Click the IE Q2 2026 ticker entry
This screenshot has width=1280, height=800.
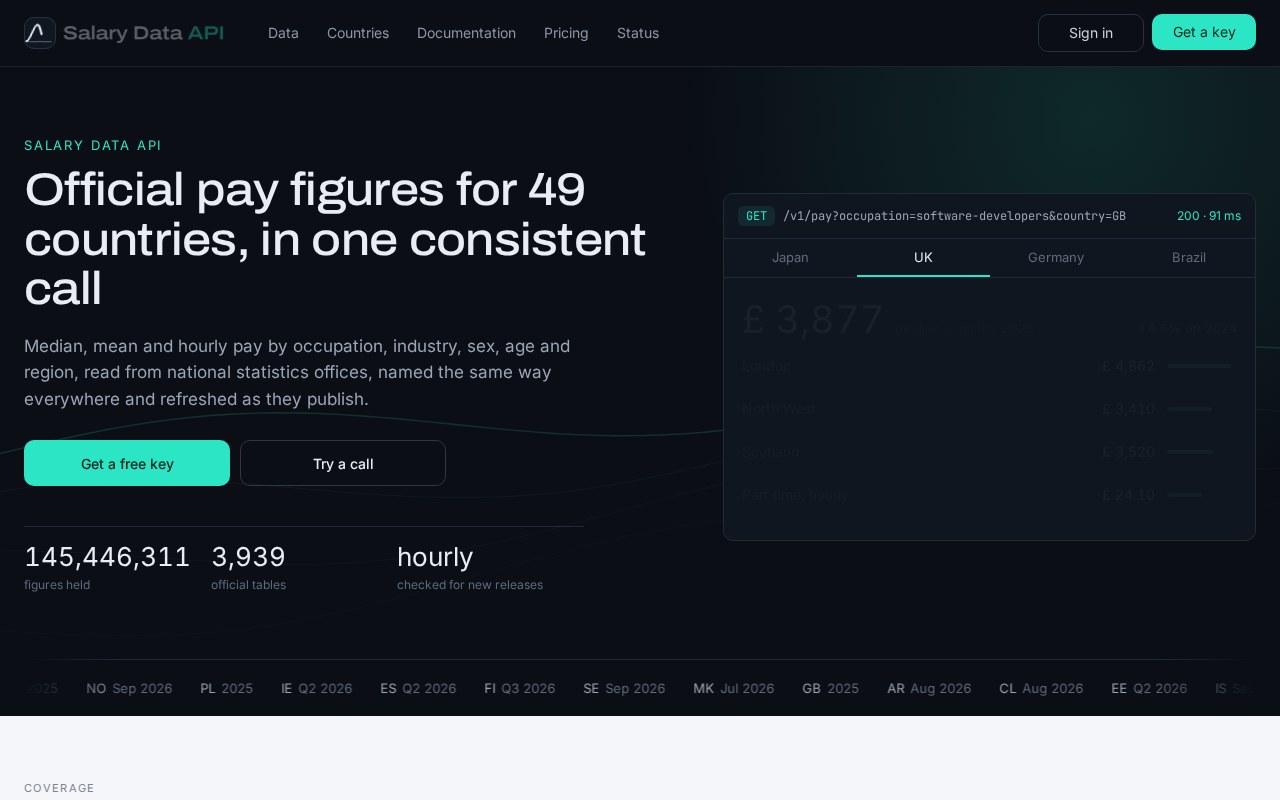(316, 688)
